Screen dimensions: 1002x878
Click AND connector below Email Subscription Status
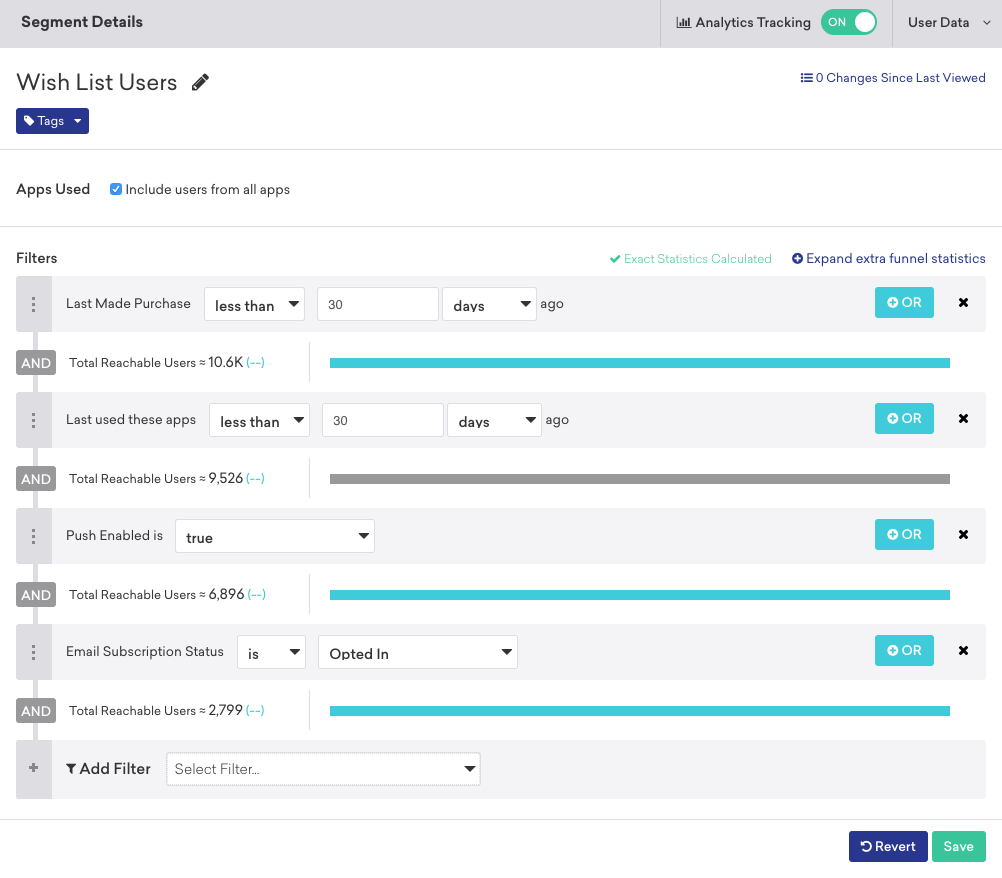pyautogui.click(x=36, y=711)
